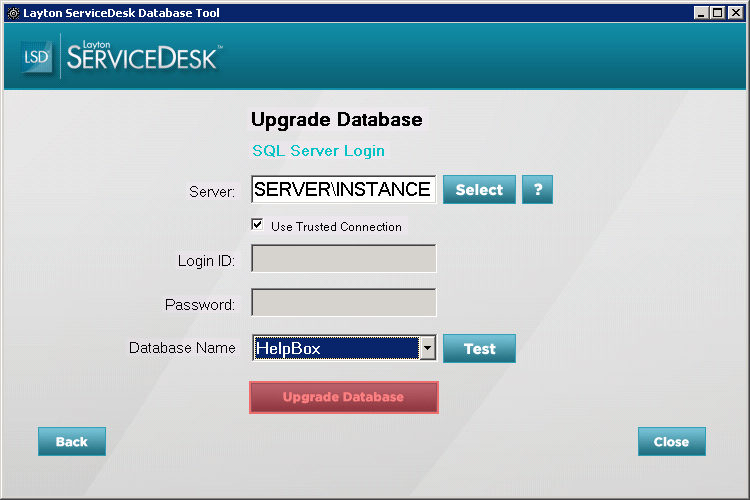Test the database connection
The height and width of the screenshot is (500, 750).
tap(479, 348)
